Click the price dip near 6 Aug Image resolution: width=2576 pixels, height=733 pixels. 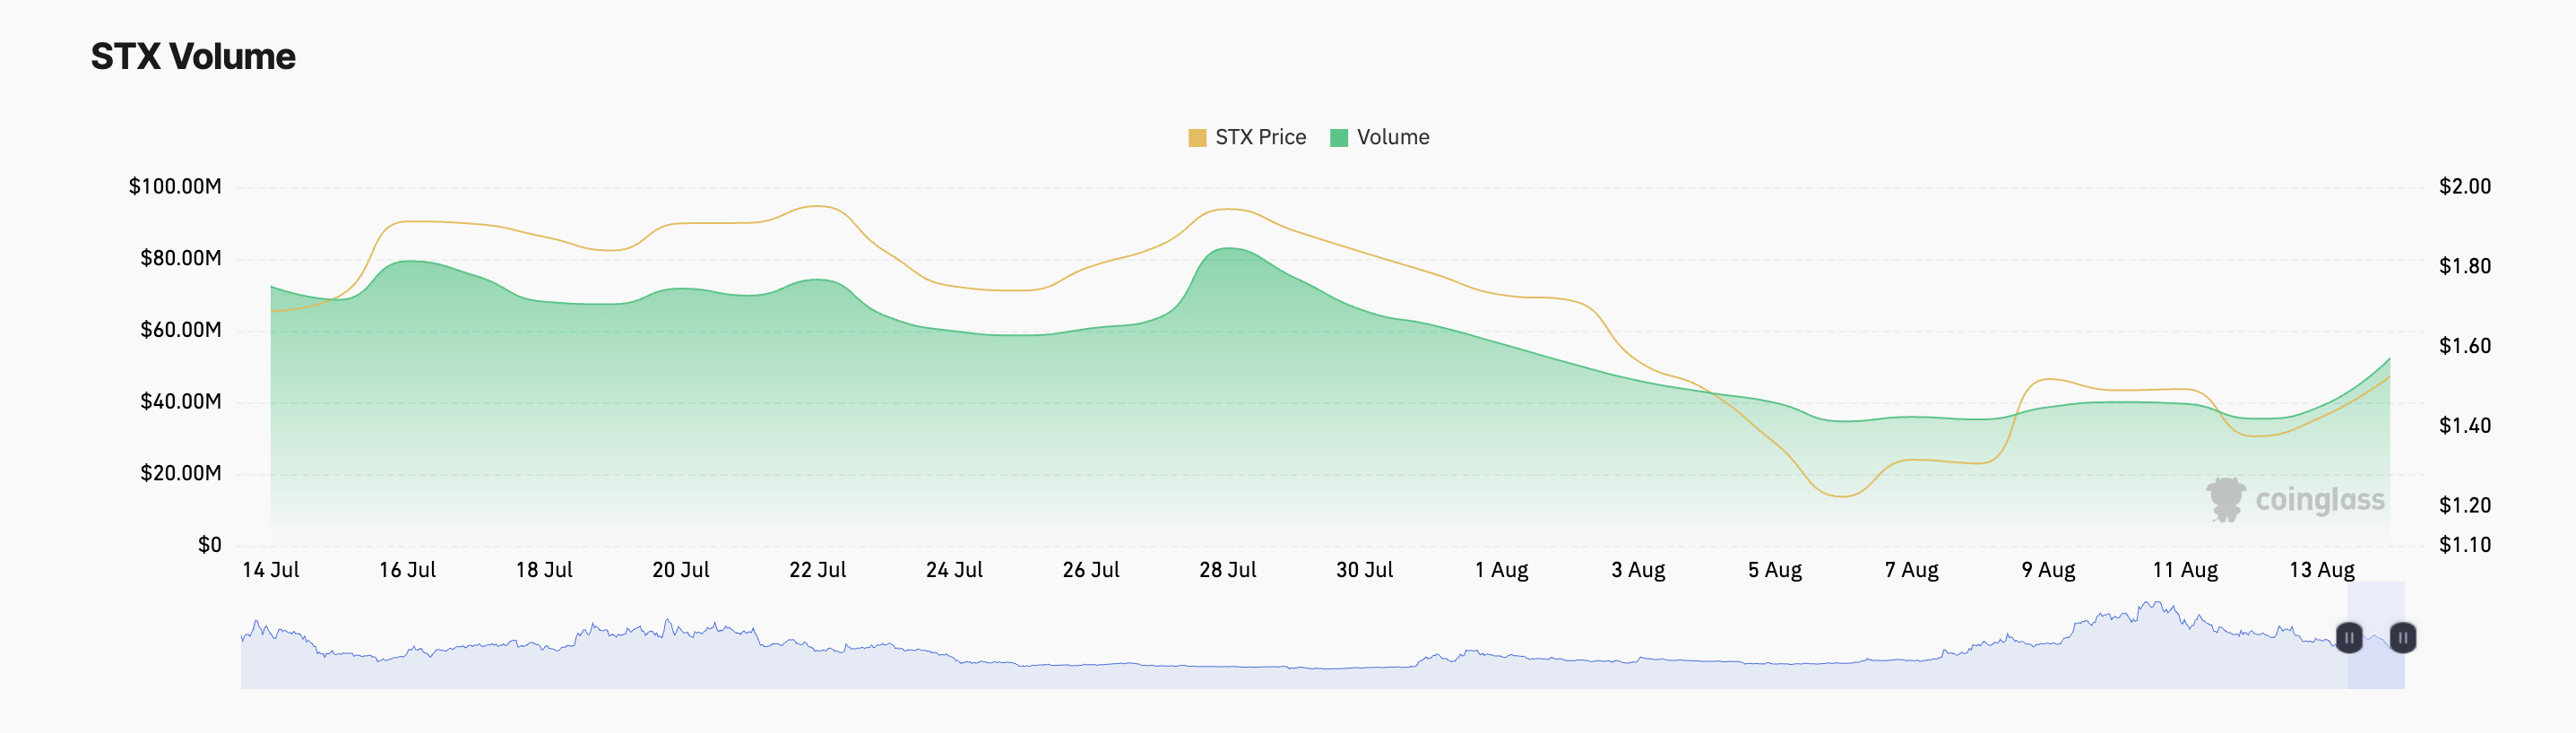[1840, 496]
